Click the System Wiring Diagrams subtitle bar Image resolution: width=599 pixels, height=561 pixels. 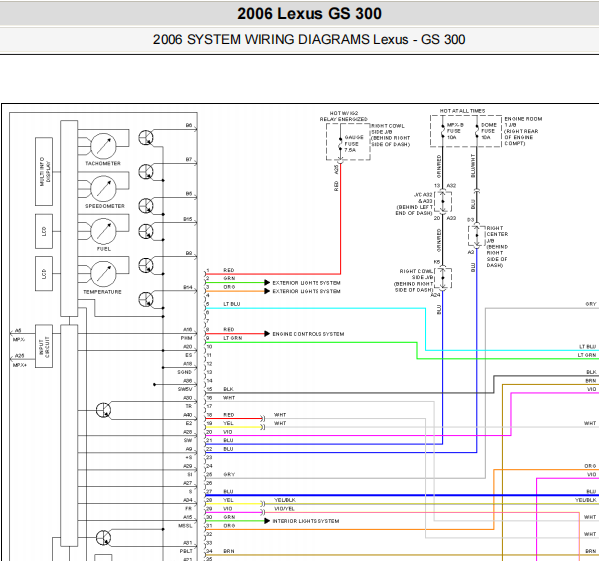[300, 40]
